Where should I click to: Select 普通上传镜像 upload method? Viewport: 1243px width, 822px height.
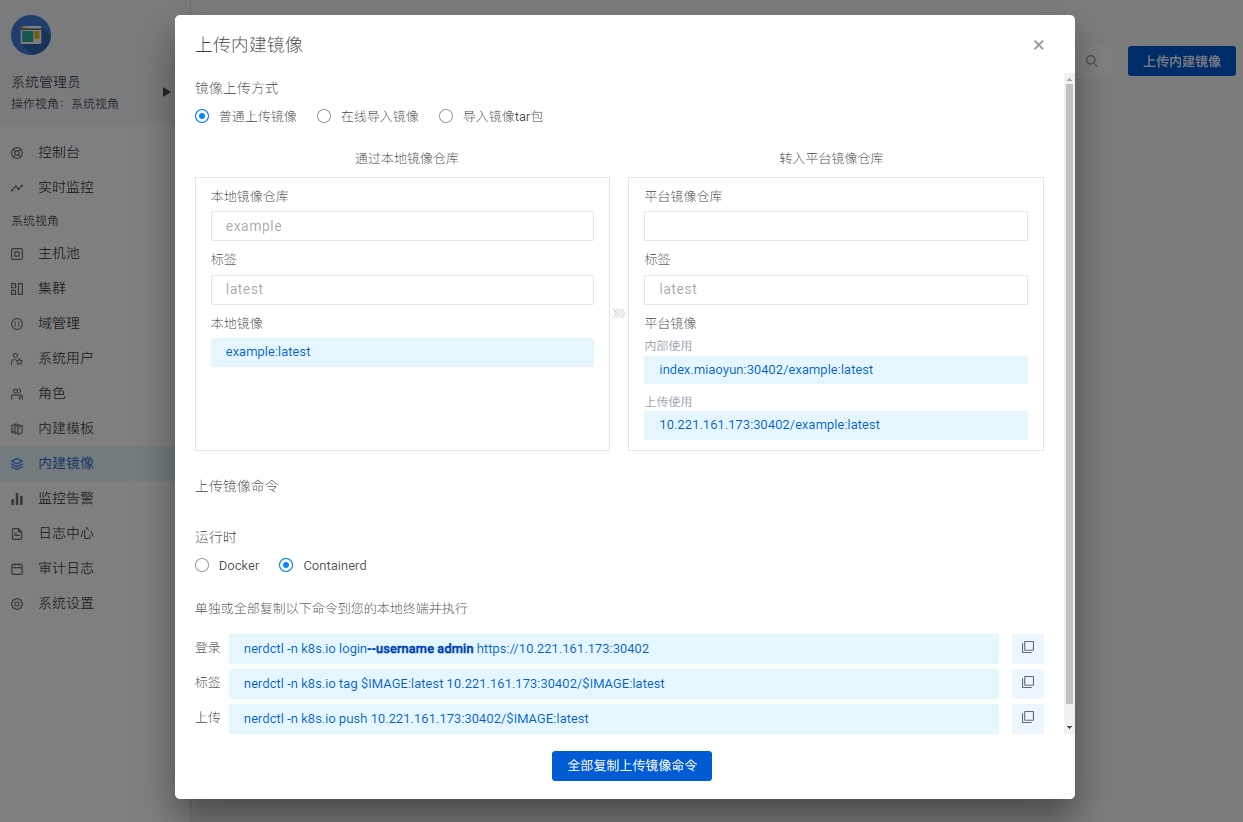[202, 116]
